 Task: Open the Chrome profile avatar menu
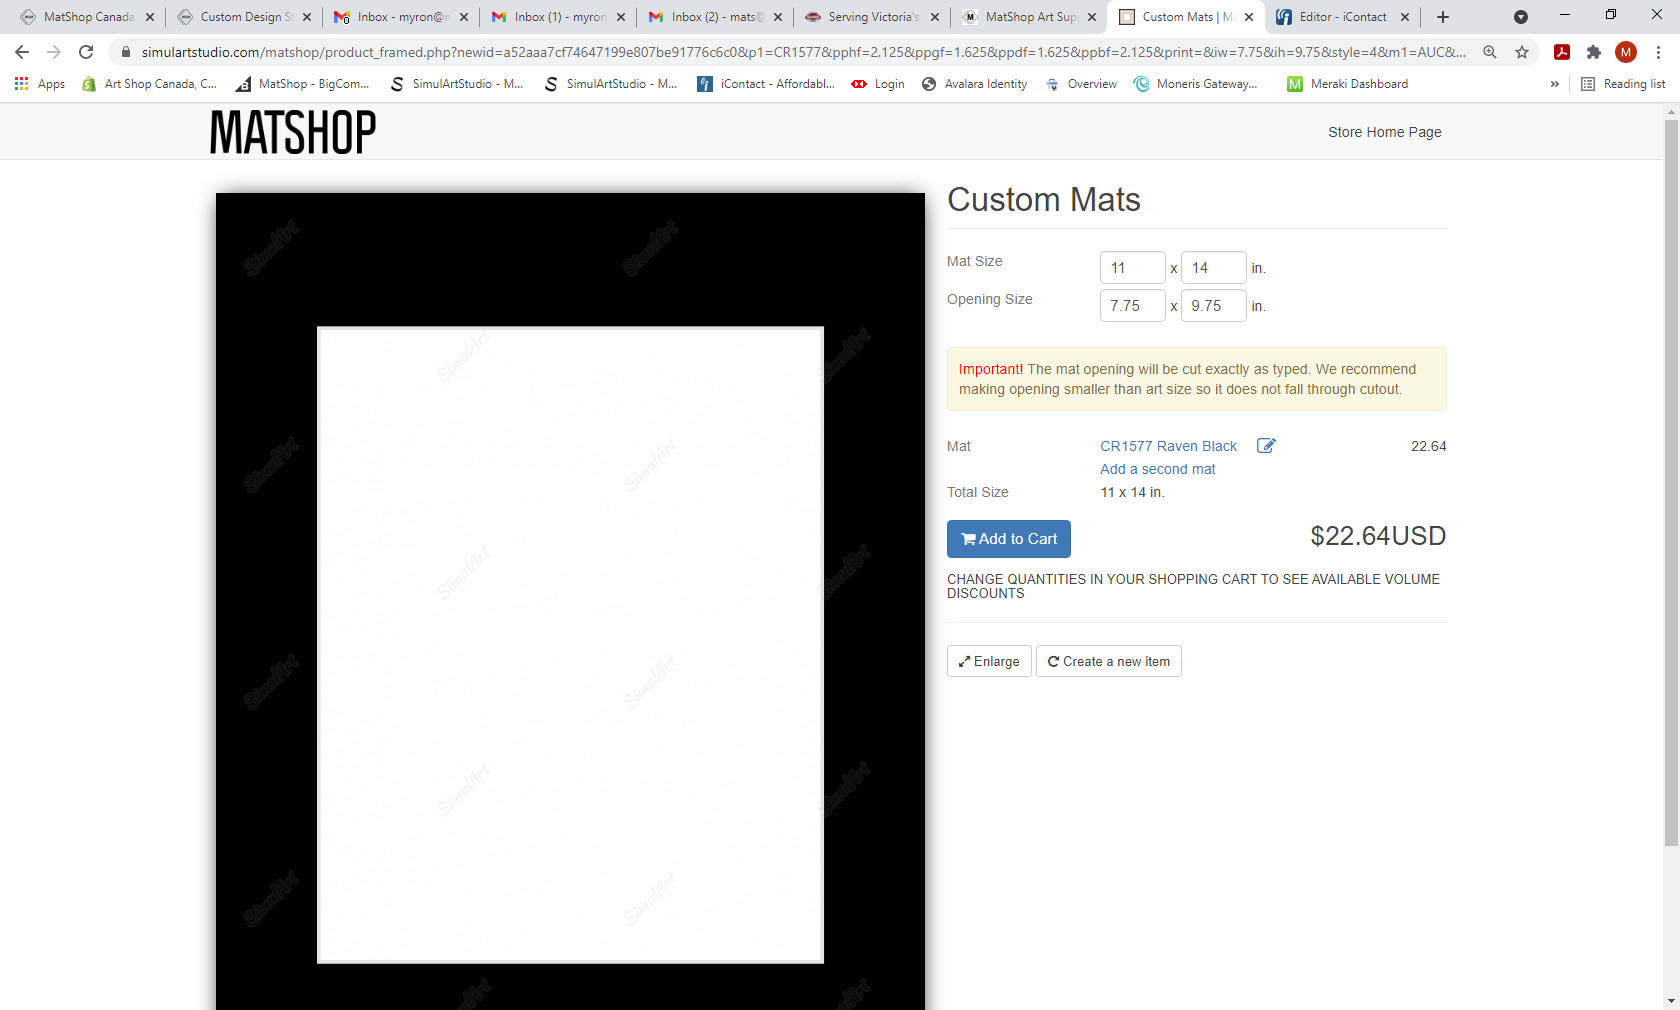point(1626,52)
